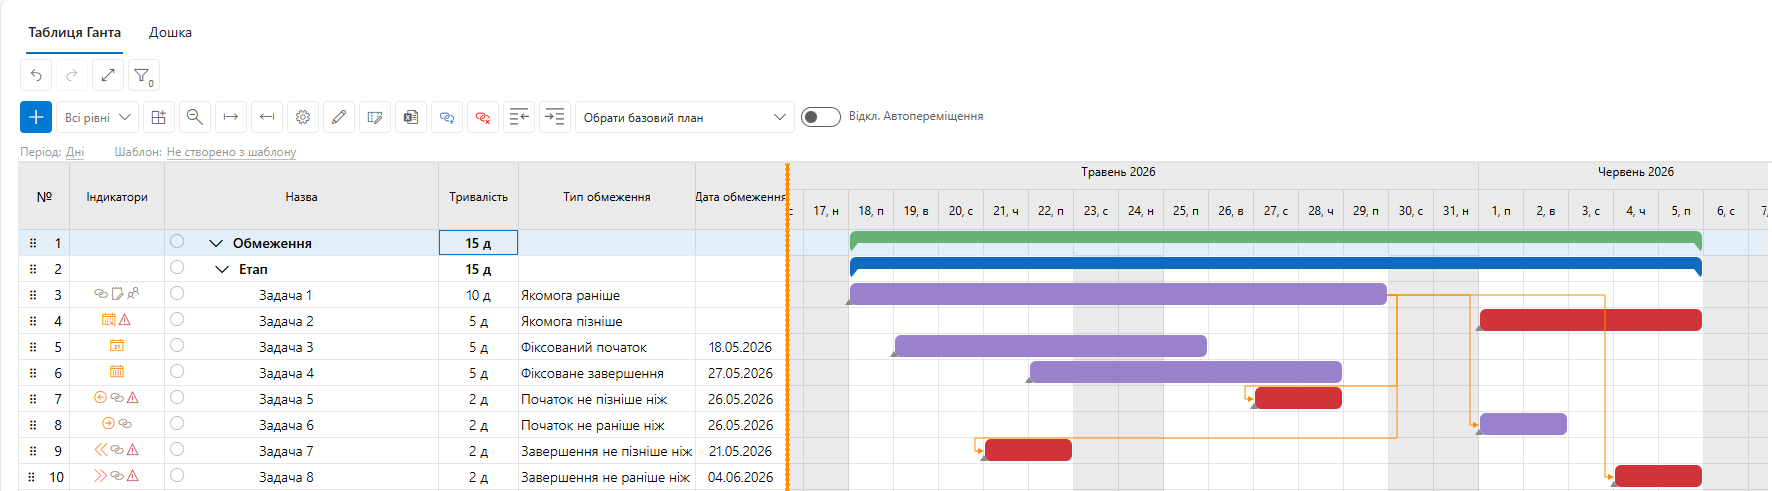Click the red Задача 7 Gantt bar
This screenshot has width=1772, height=491.
[1028, 450]
